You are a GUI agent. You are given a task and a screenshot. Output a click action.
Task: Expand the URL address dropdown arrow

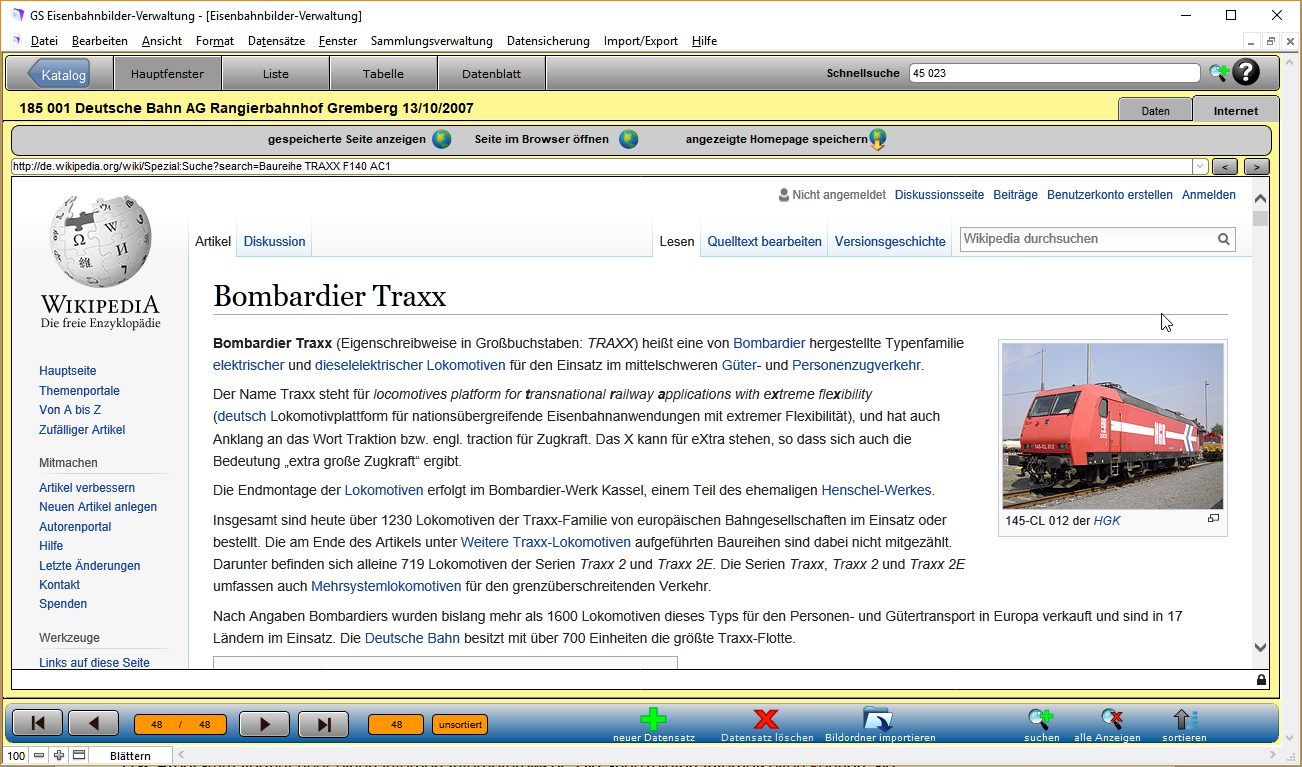[x=1200, y=167]
